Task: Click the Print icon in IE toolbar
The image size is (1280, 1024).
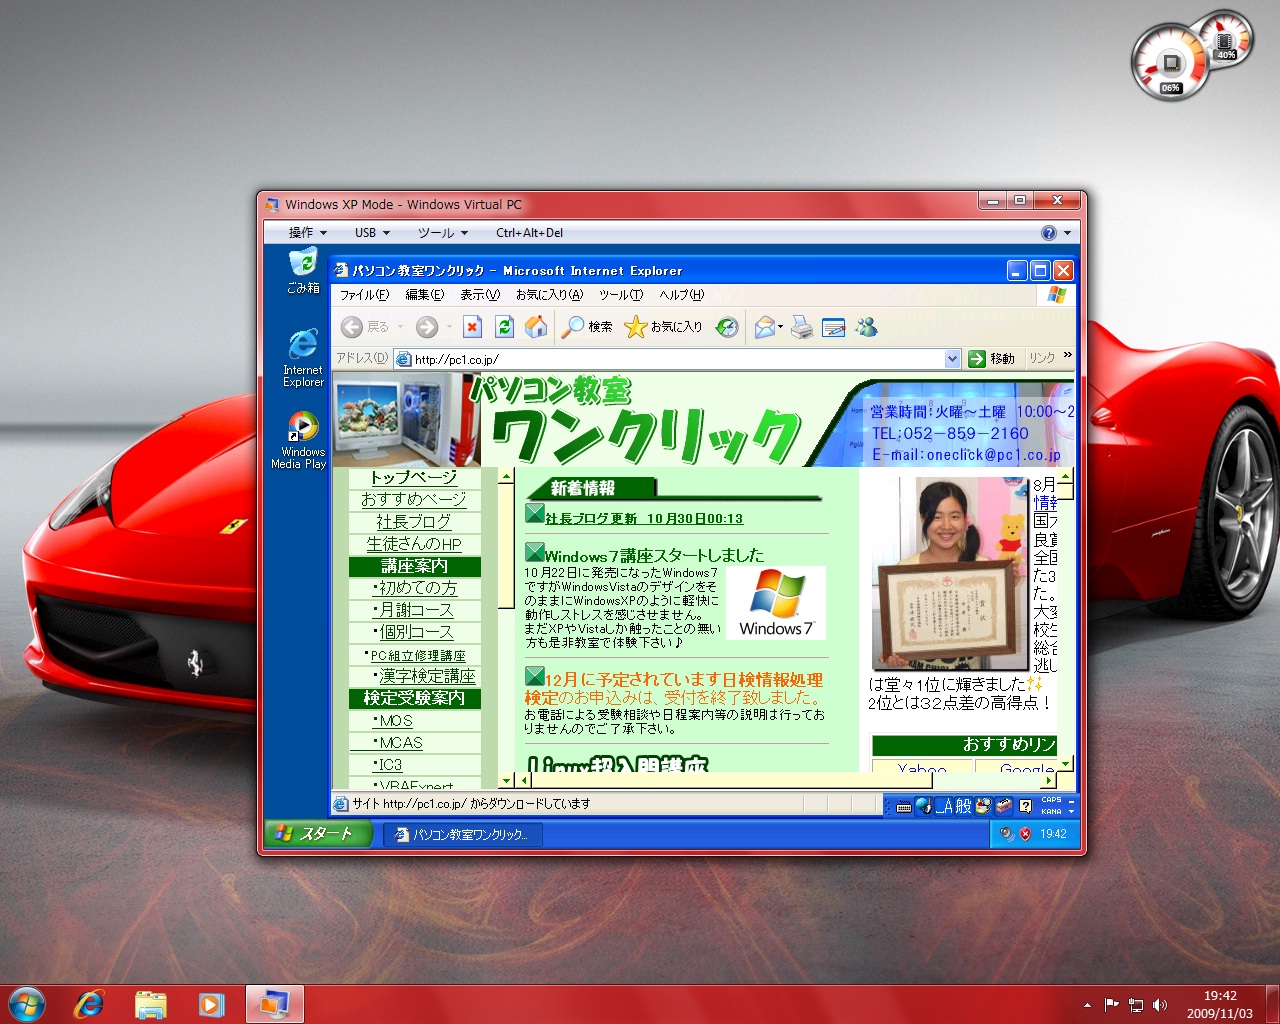Action: coord(801,327)
